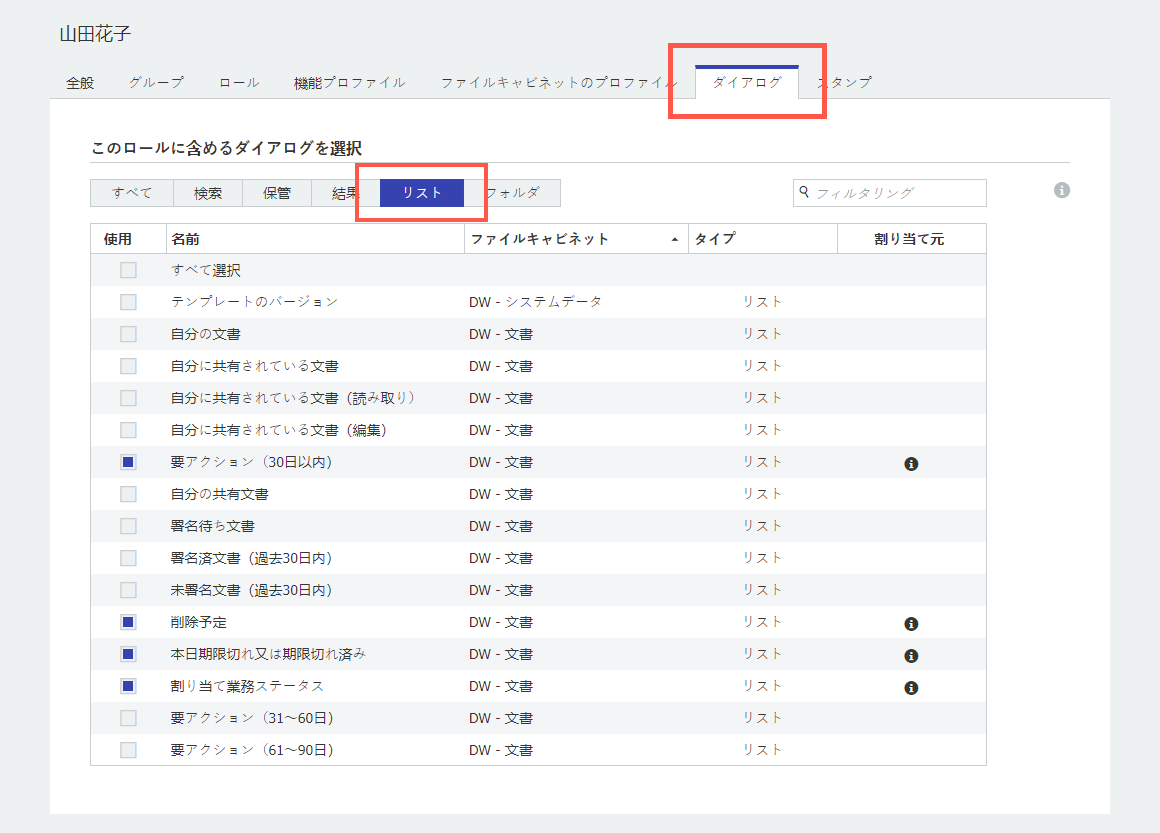Filter dialogs by 結果
This screenshot has height=833, width=1160.
click(x=345, y=193)
